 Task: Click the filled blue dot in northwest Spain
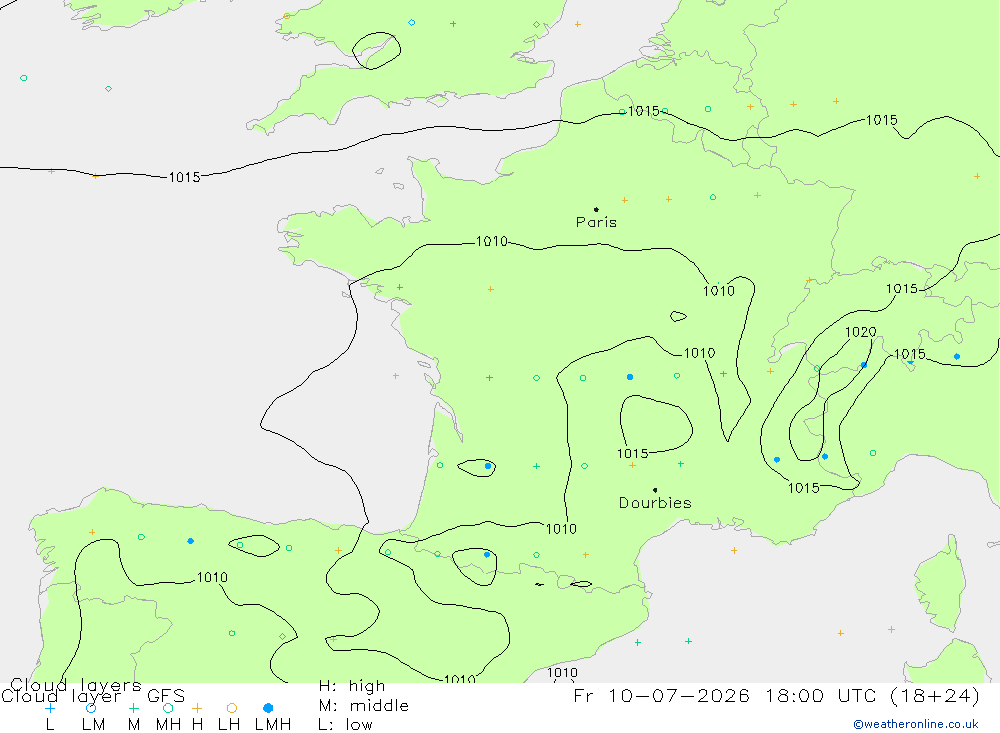click(x=191, y=541)
